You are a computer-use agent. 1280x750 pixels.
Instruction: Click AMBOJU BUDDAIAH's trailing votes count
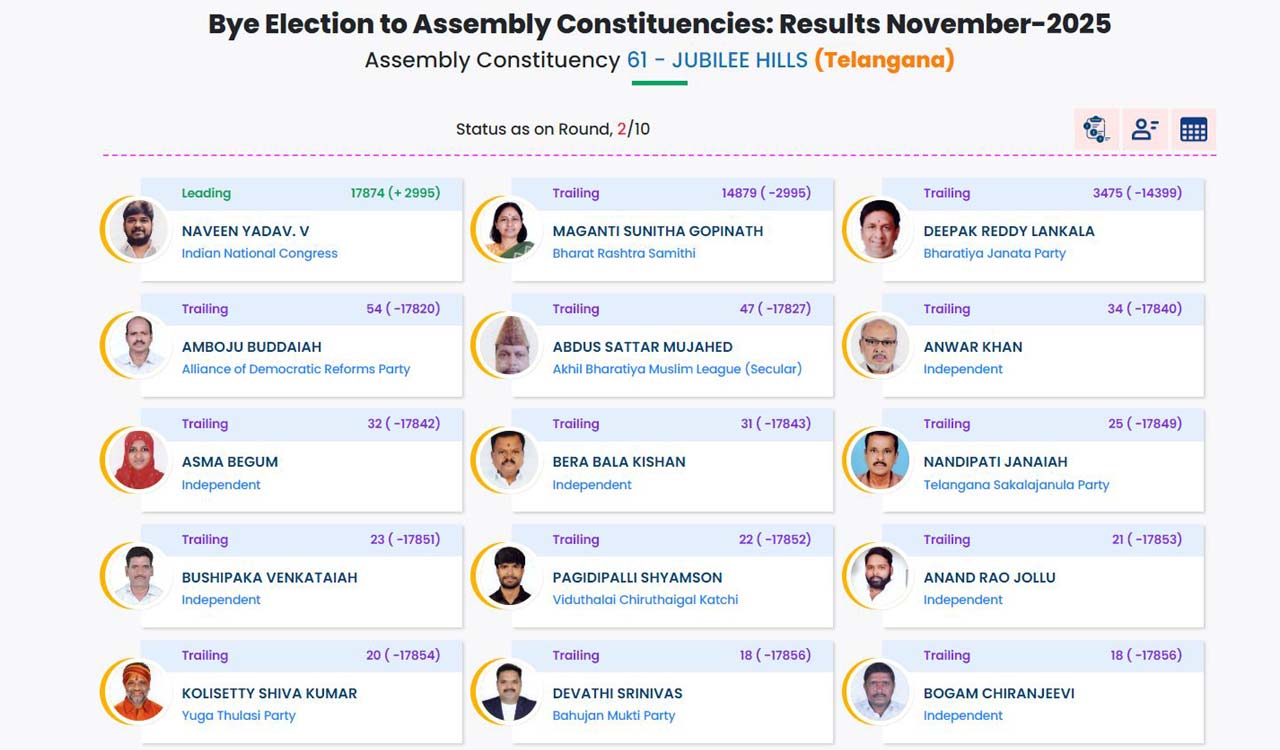(x=403, y=309)
